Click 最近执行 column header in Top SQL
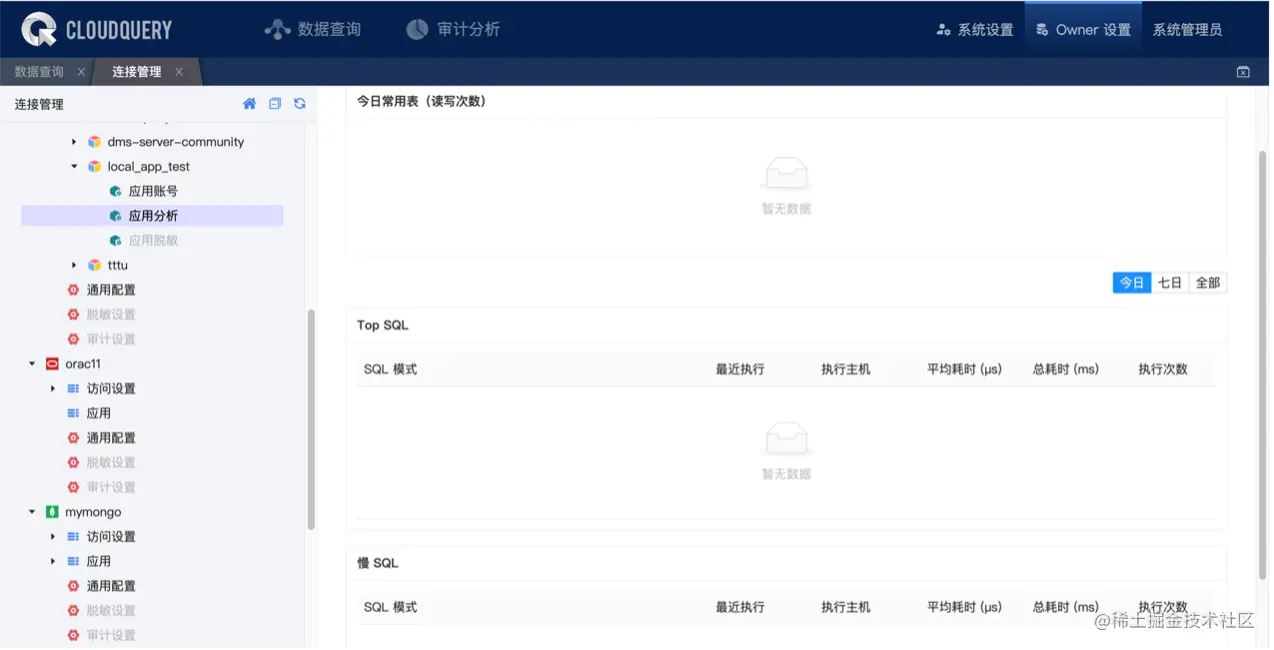Image resolution: width=1274 pixels, height=650 pixels. (740, 369)
